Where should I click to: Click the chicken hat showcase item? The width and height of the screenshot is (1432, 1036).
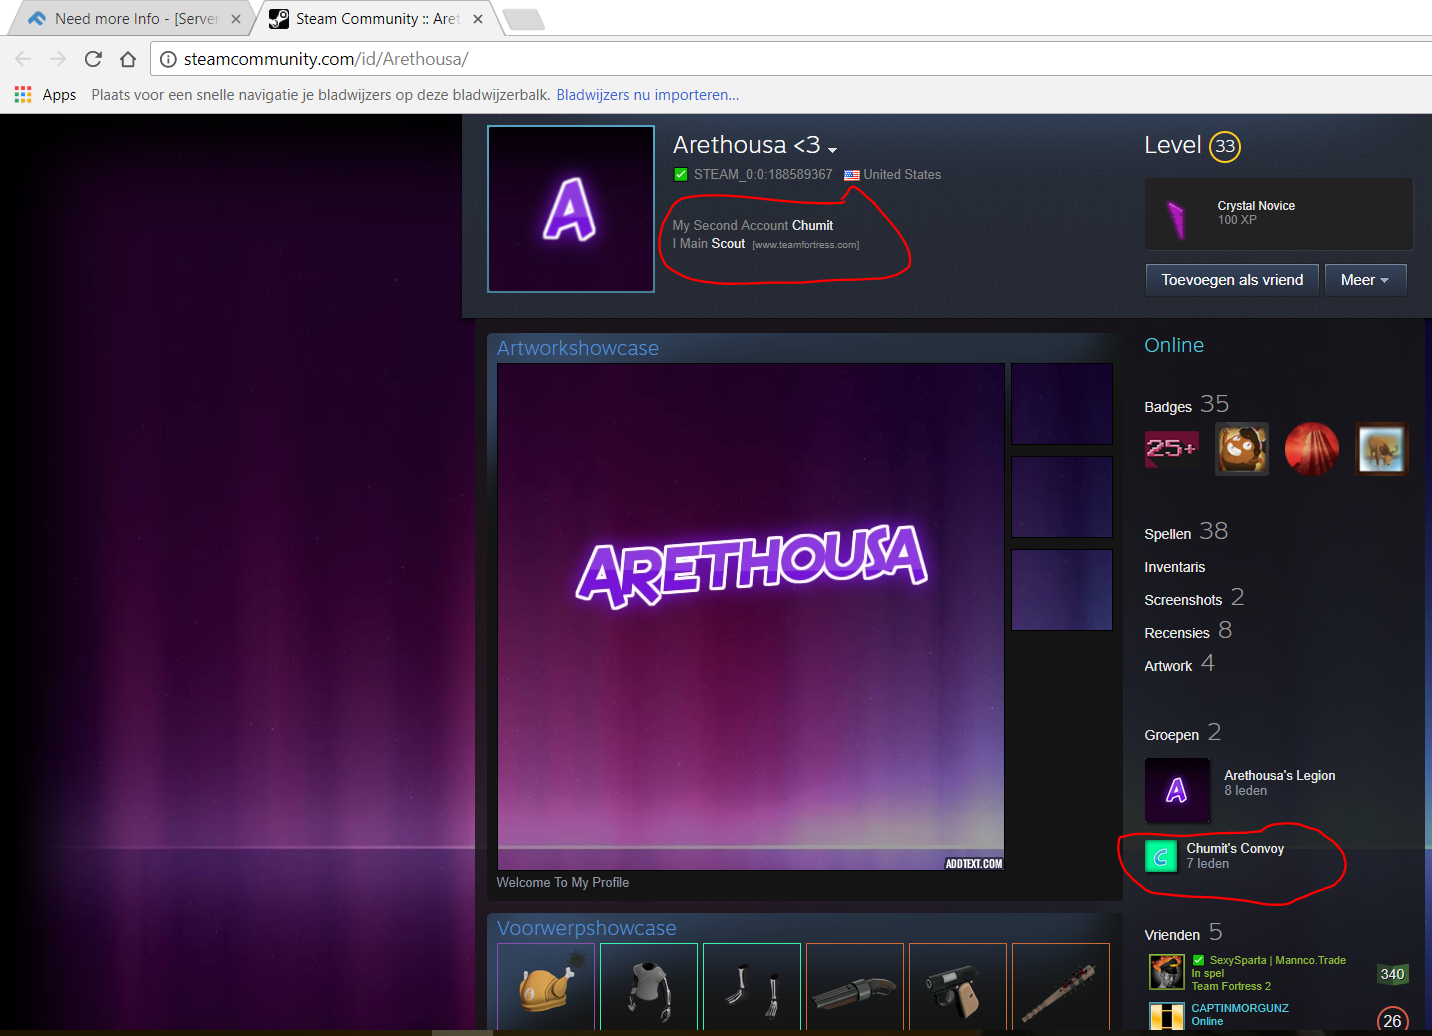(546, 986)
